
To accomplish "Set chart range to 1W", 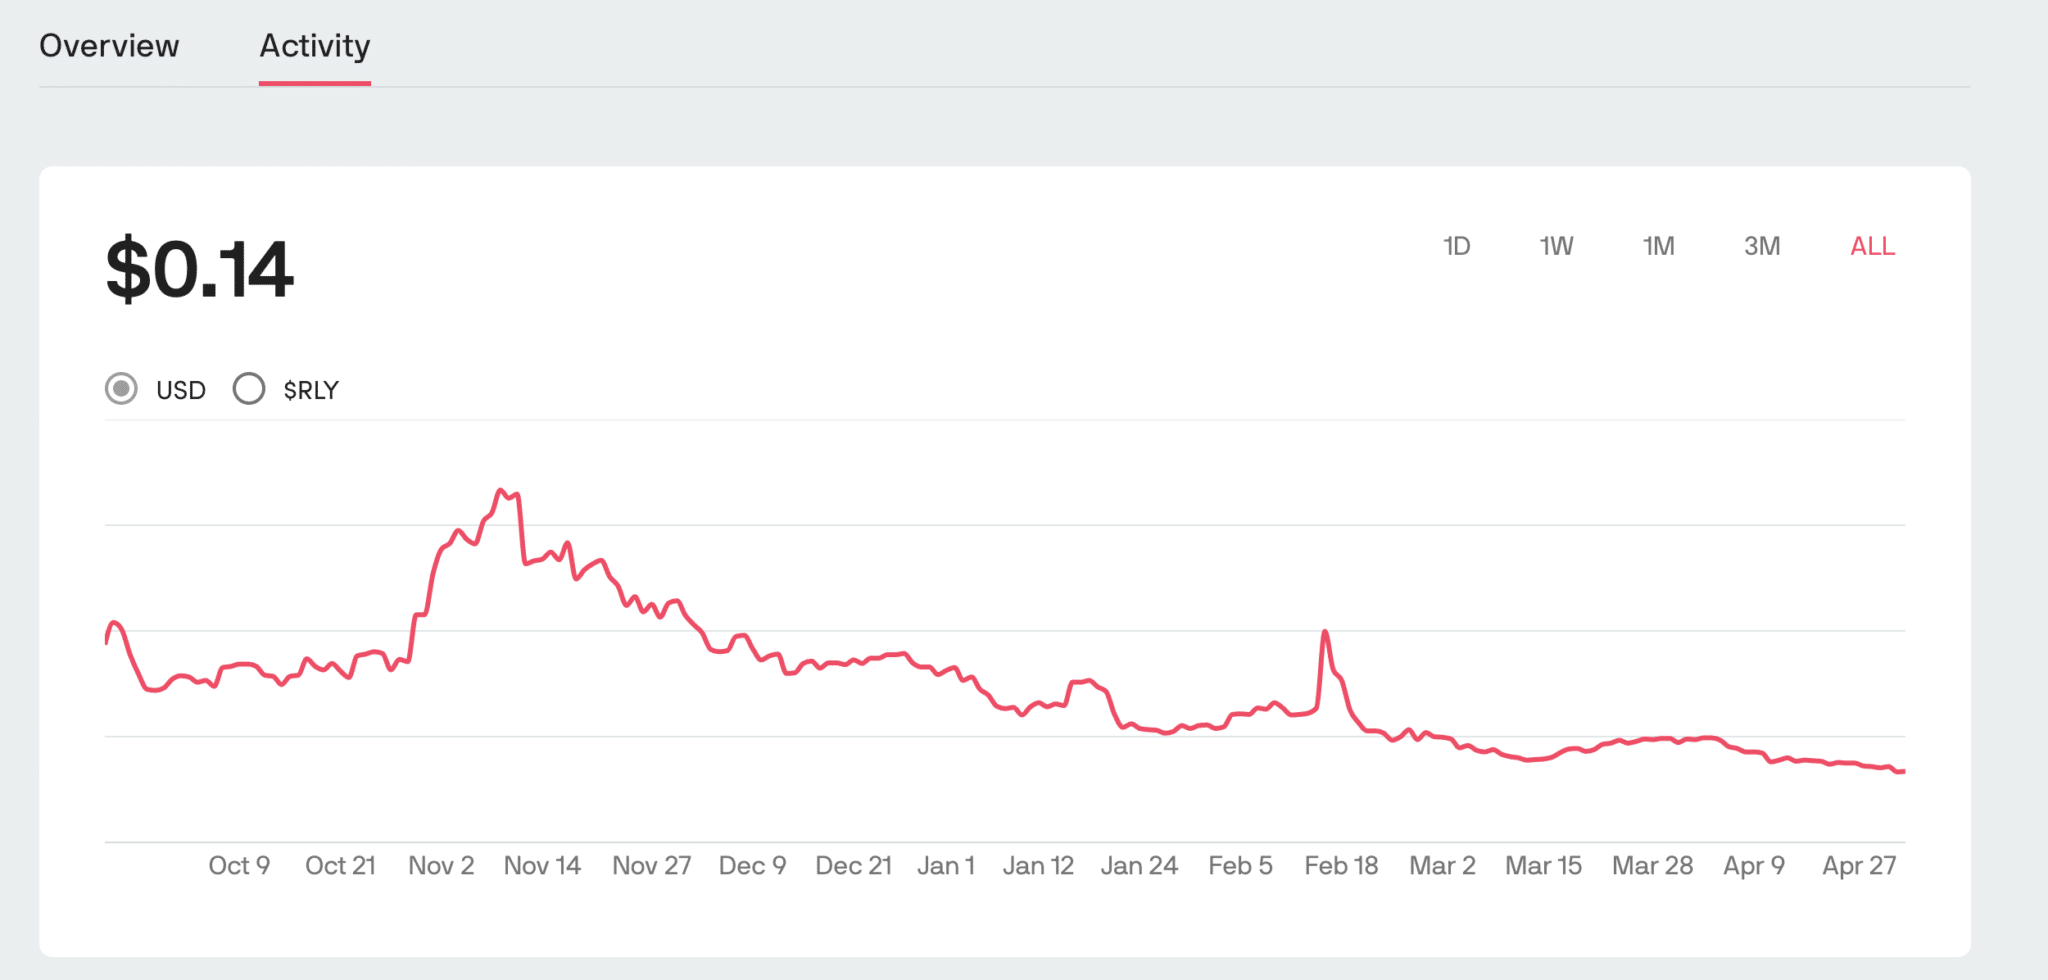I will 1556,246.
